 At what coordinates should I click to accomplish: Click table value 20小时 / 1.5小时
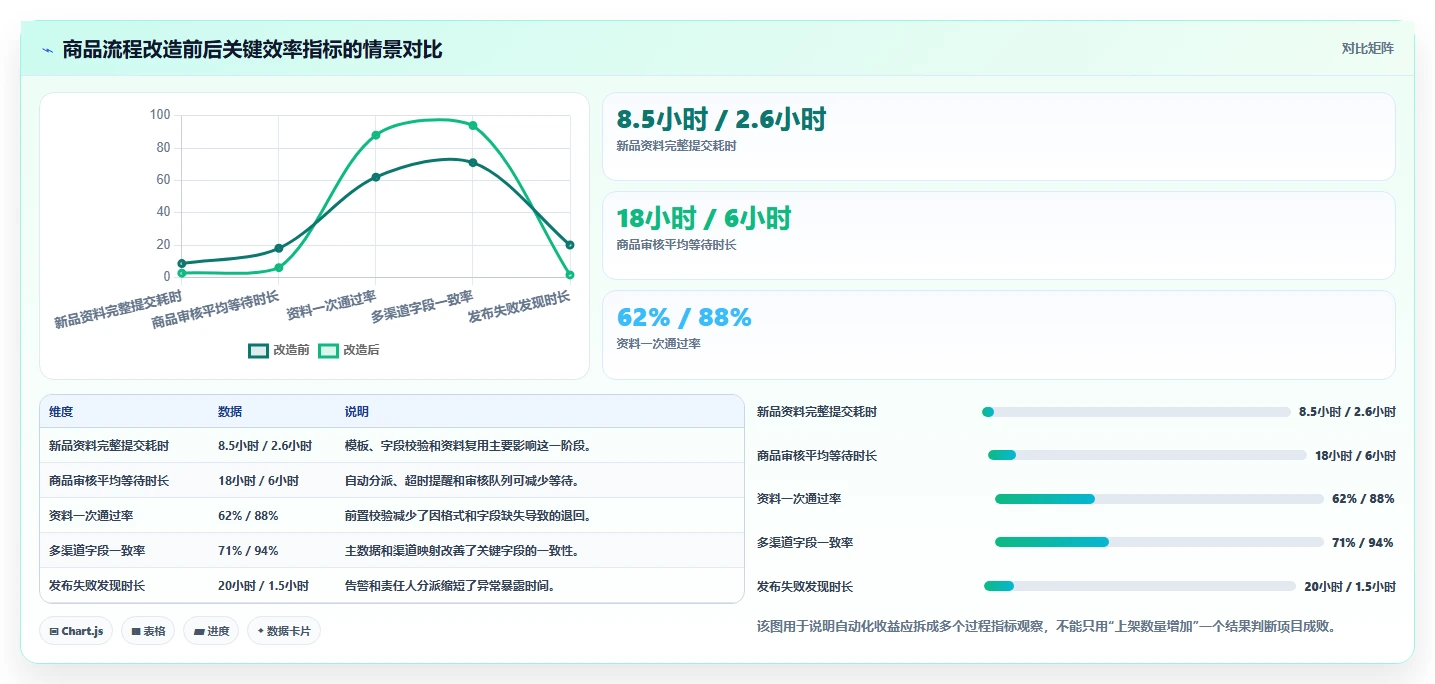click(x=263, y=586)
